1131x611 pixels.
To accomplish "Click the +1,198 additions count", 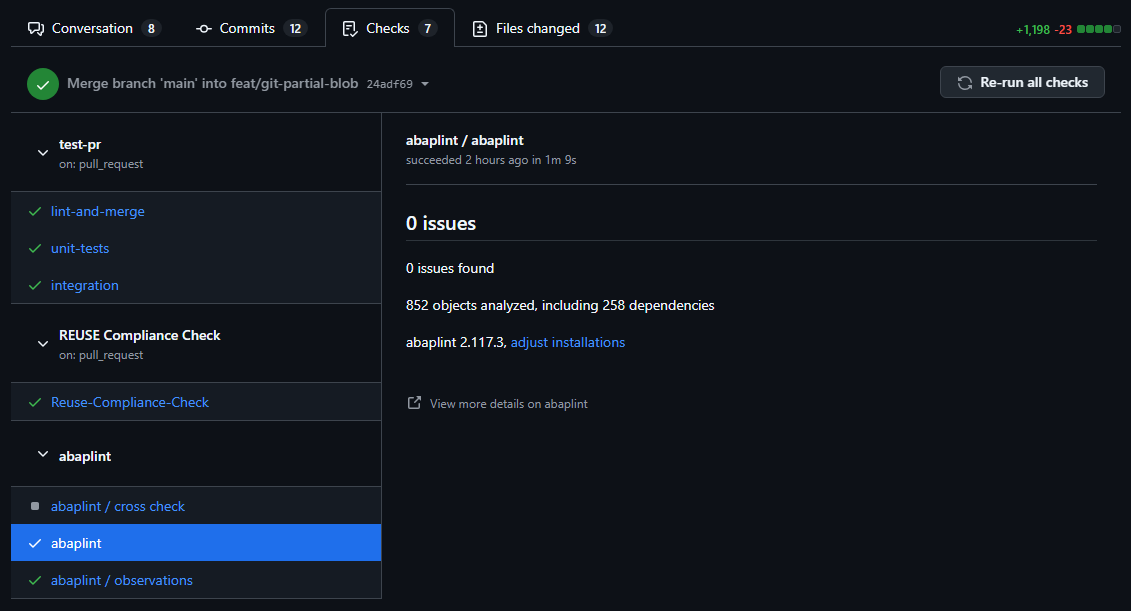I will (x=1032, y=30).
